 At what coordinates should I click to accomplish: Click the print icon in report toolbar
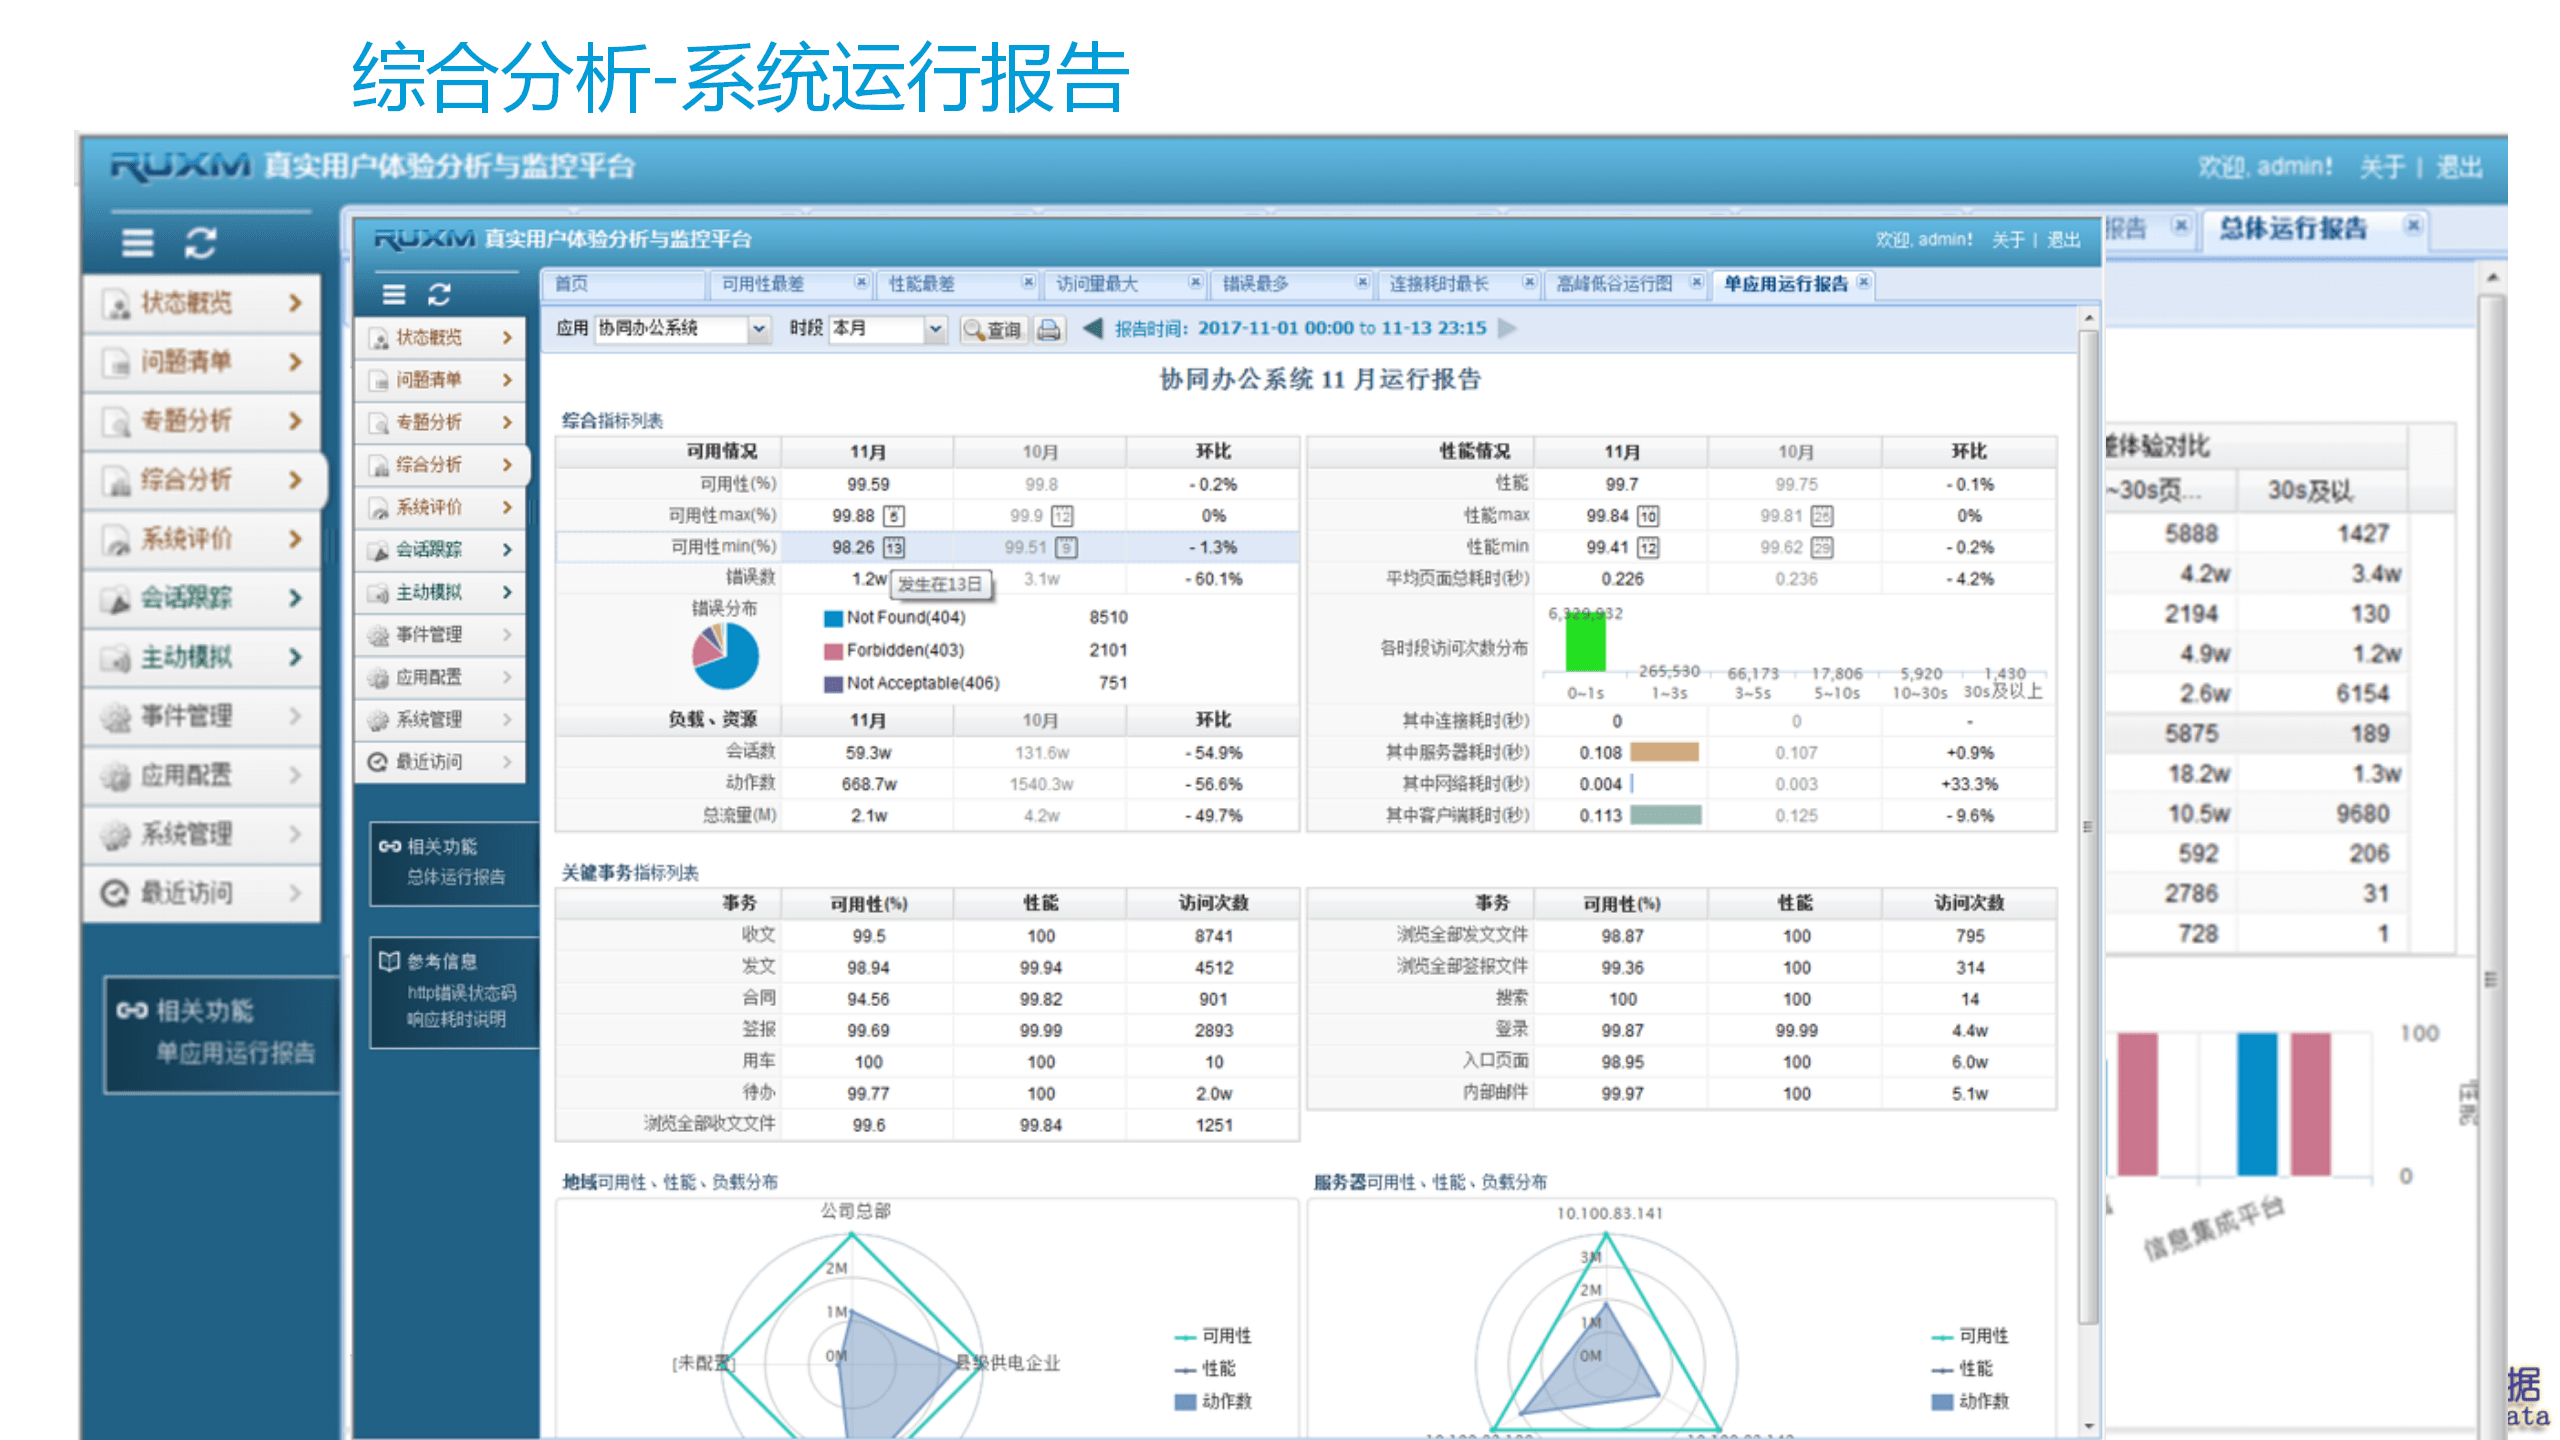(1049, 329)
